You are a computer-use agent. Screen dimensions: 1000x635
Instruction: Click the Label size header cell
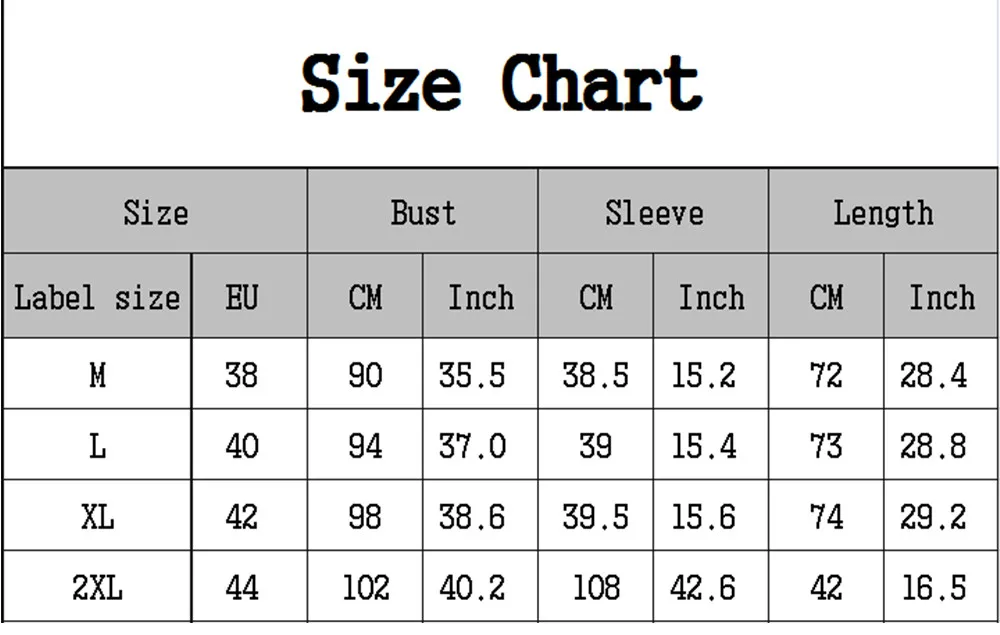(x=98, y=296)
